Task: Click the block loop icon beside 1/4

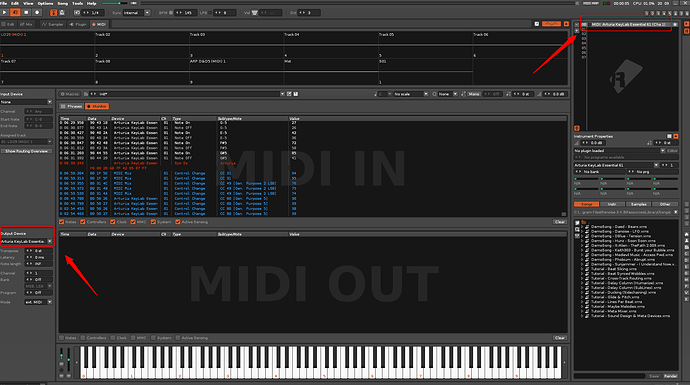Action: pyautogui.click(x=77, y=13)
